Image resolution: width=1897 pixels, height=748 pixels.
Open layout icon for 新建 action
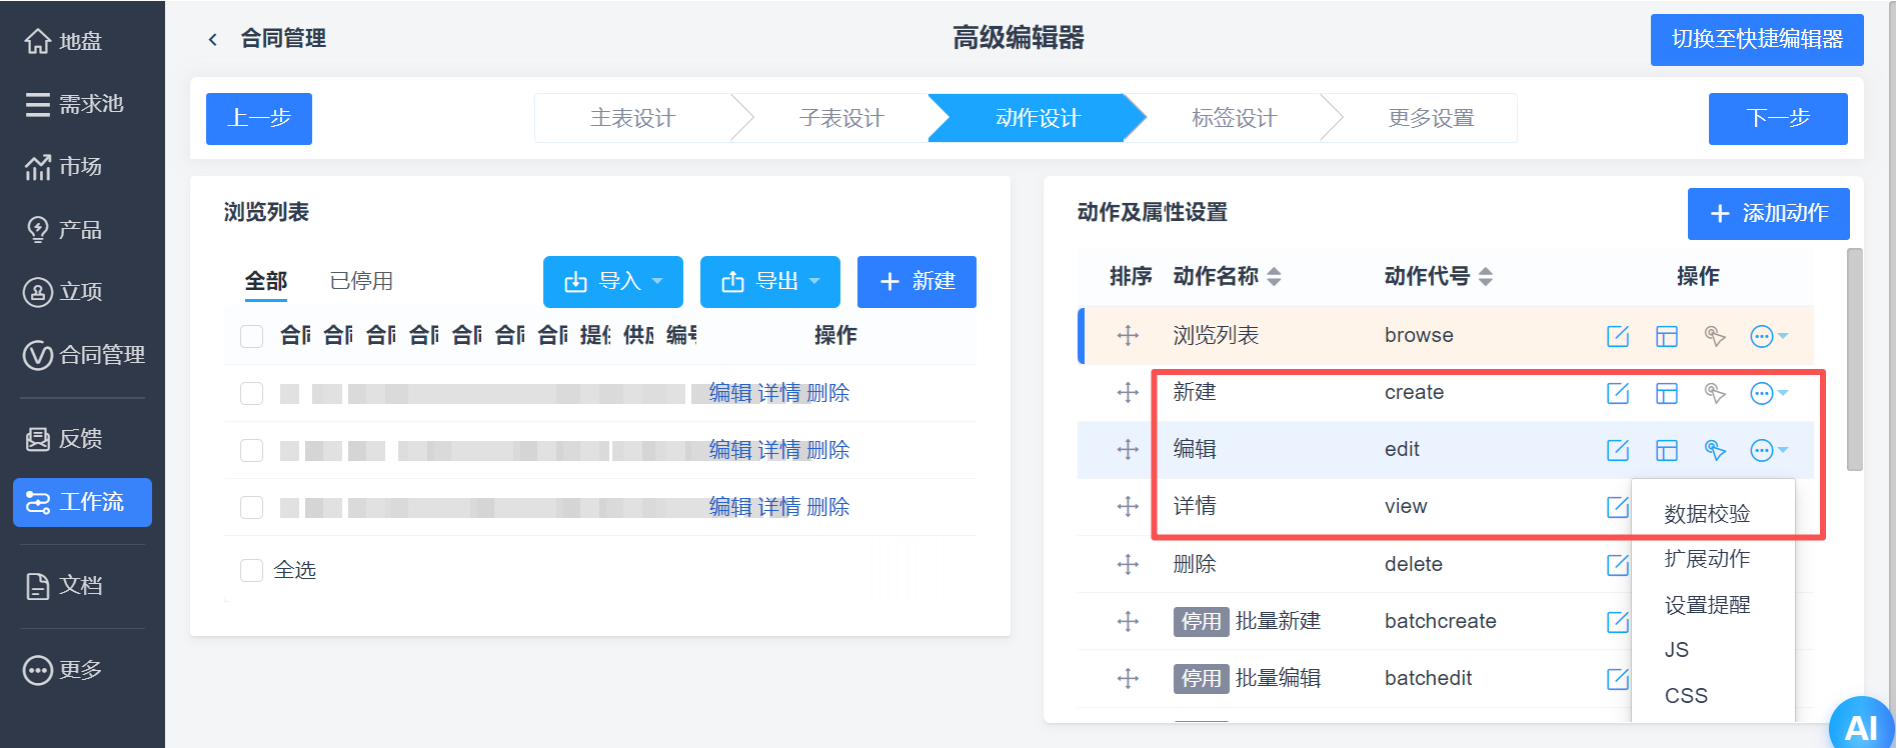1666,393
